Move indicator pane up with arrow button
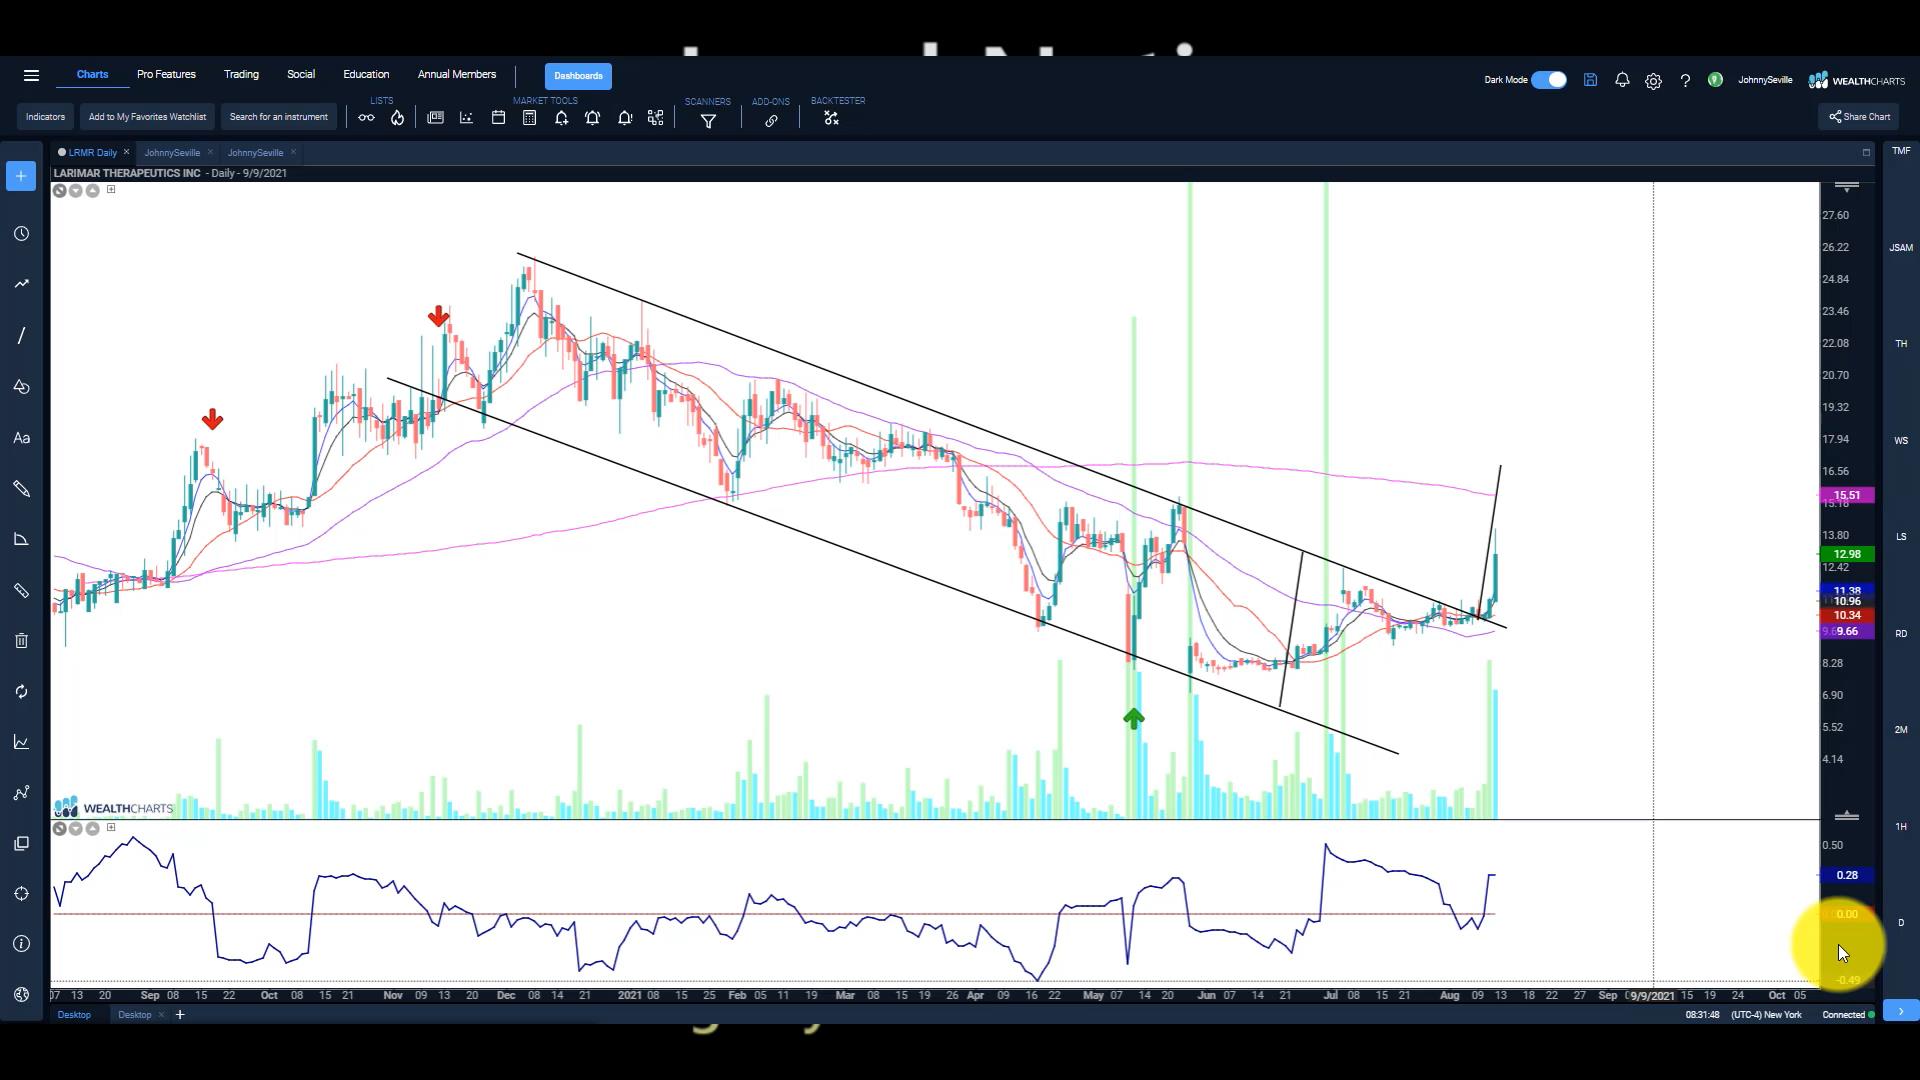1920x1080 pixels. click(92, 828)
